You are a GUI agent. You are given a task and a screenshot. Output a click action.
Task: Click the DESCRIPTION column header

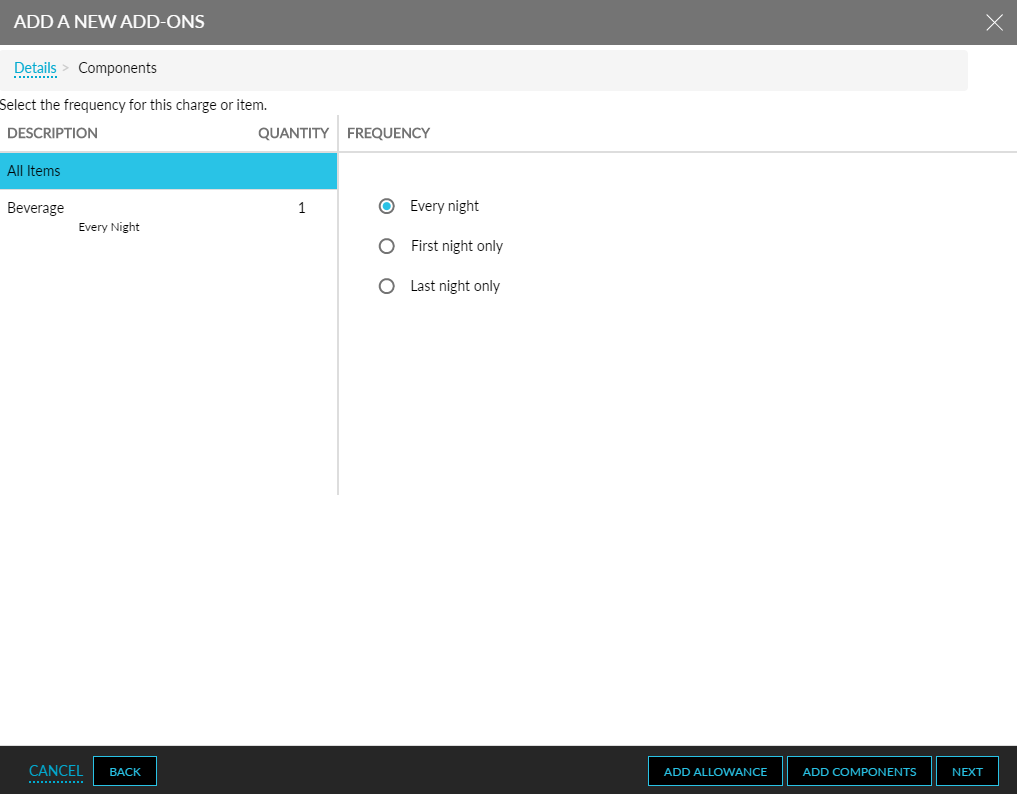click(x=52, y=133)
